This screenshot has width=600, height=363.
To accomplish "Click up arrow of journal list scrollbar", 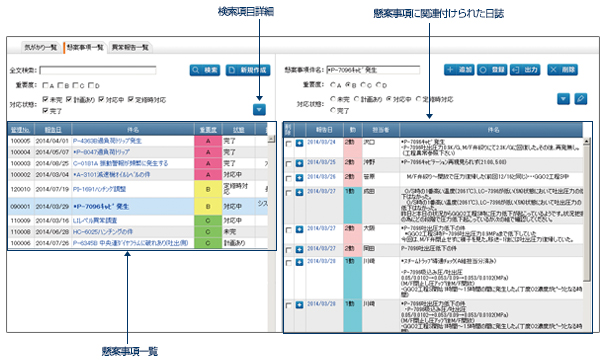I will click(587, 141).
